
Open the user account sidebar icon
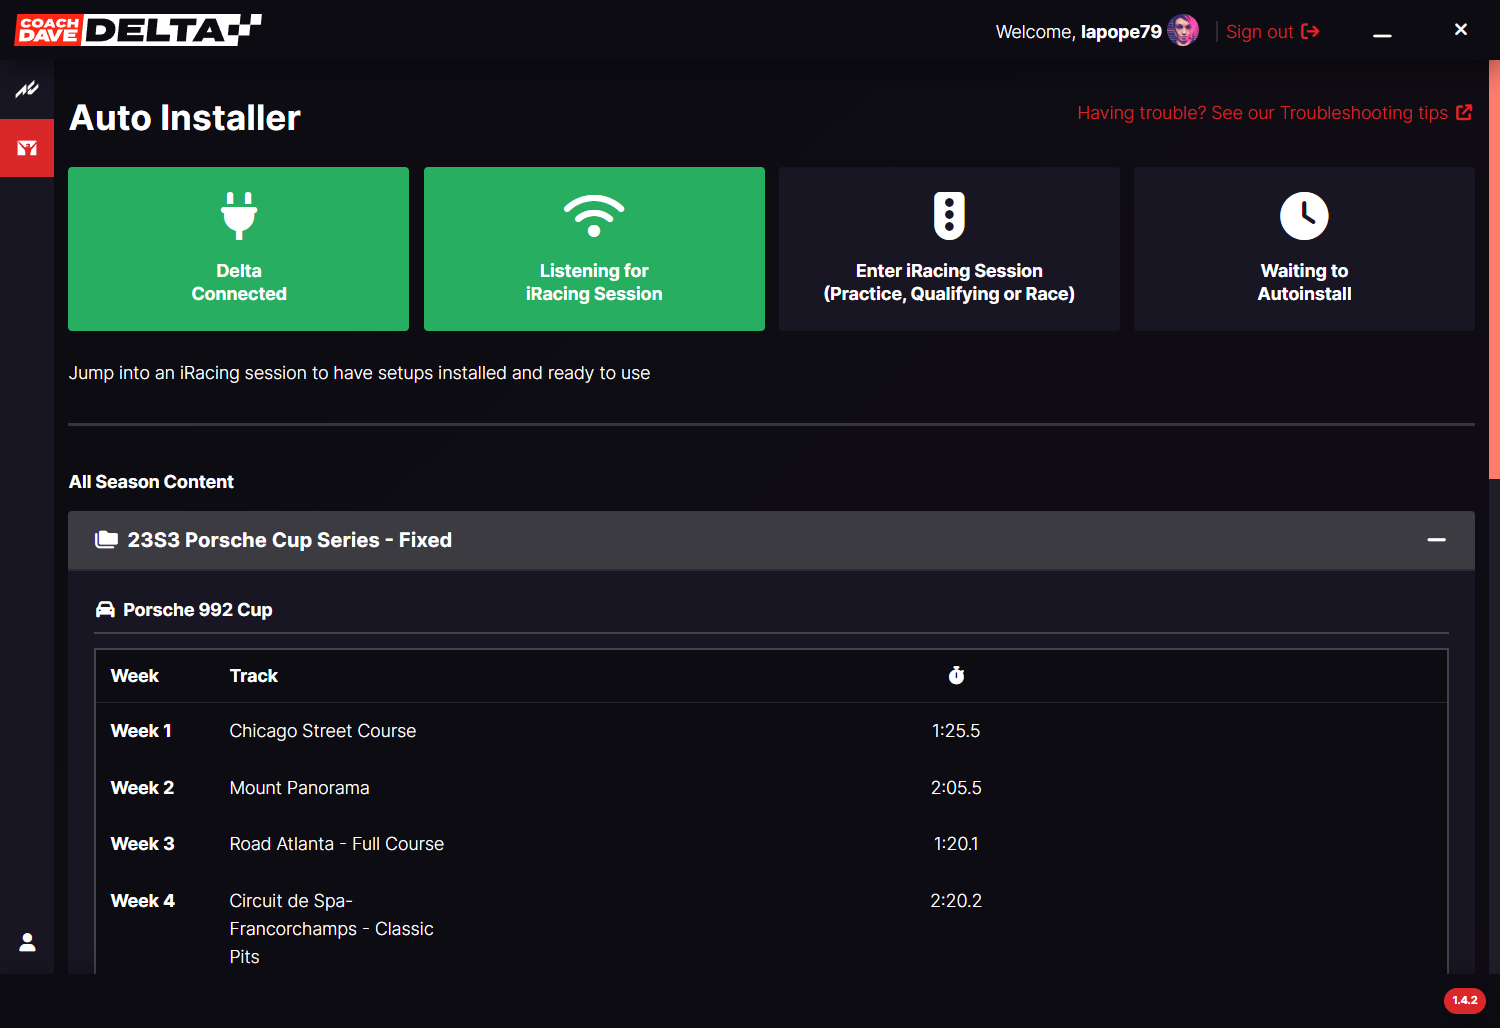pos(27,942)
